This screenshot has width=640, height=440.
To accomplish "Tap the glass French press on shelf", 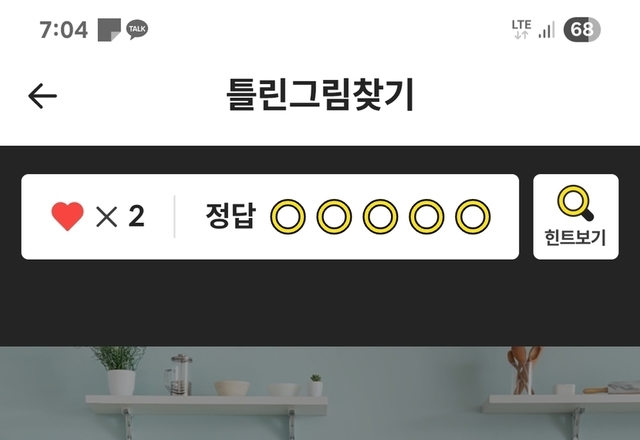I will (x=179, y=375).
